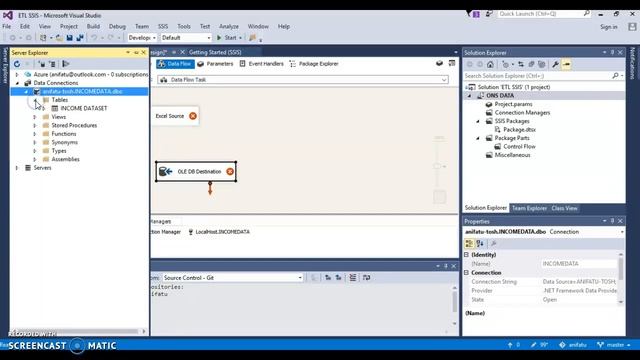Toggle Alphabetical sort in Properties panel
This screenshot has height=360, width=640.
click(480, 244)
